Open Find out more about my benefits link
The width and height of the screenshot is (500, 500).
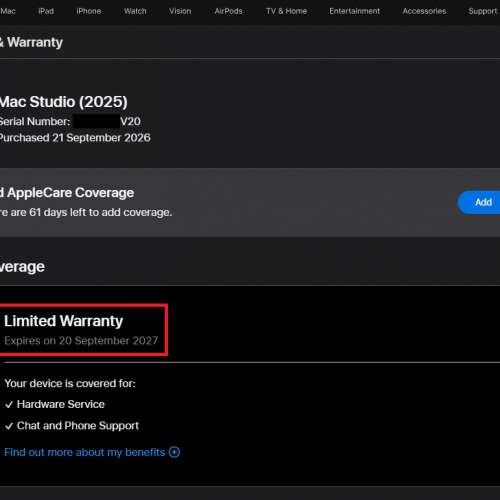pyautogui.click(x=85, y=452)
